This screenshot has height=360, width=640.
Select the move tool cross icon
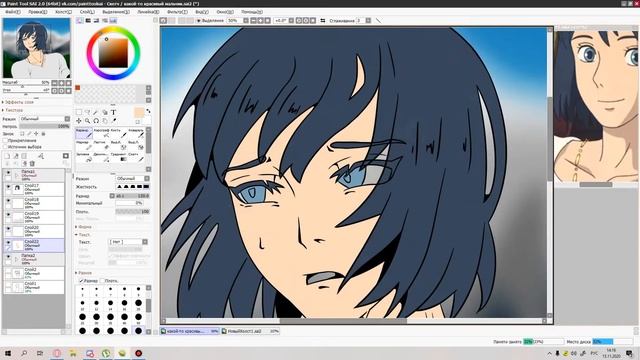point(79,121)
